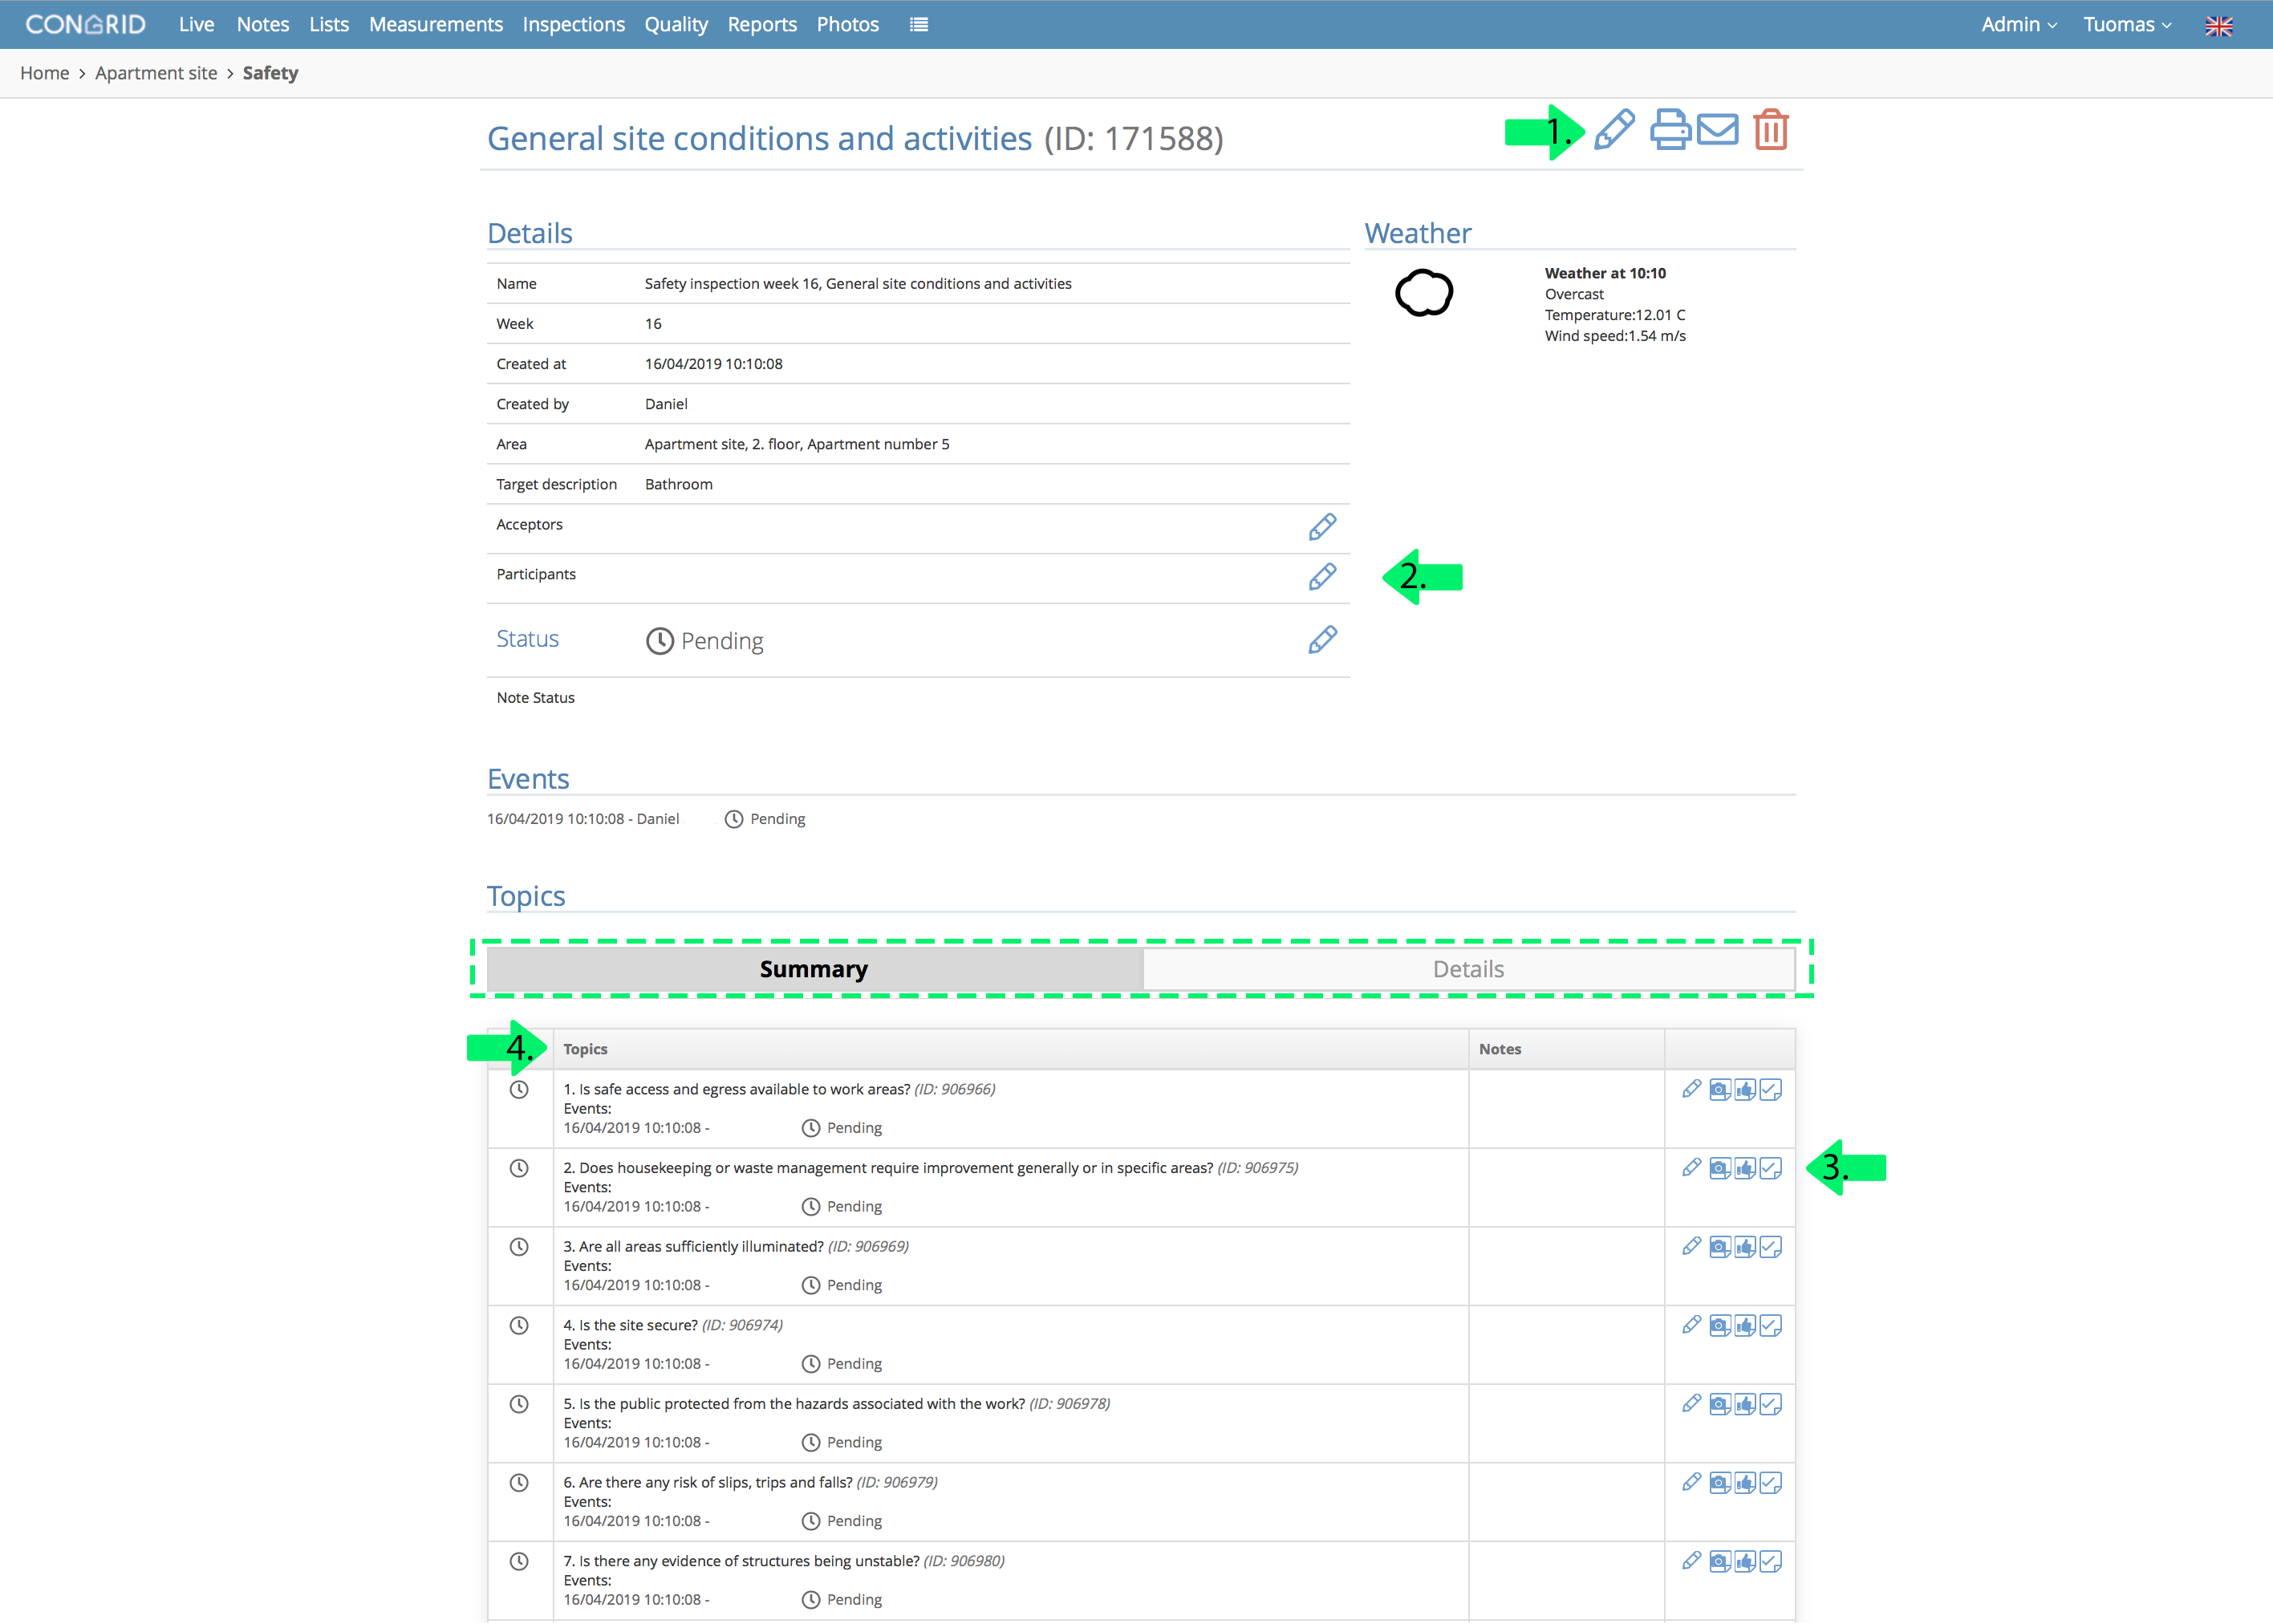Go to Apartment site in the breadcrumb
The image size is (2273, 1624).
point(156,73)
